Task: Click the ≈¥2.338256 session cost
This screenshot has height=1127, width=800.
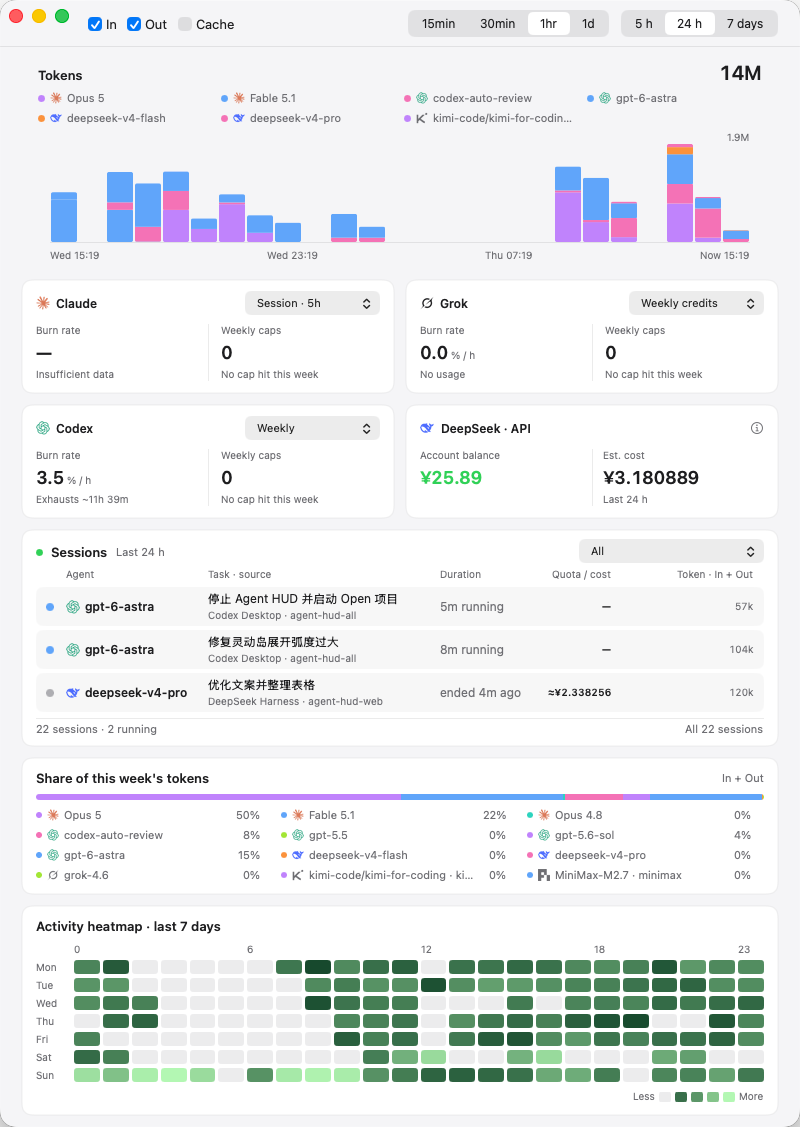Action: pos(579,693)
